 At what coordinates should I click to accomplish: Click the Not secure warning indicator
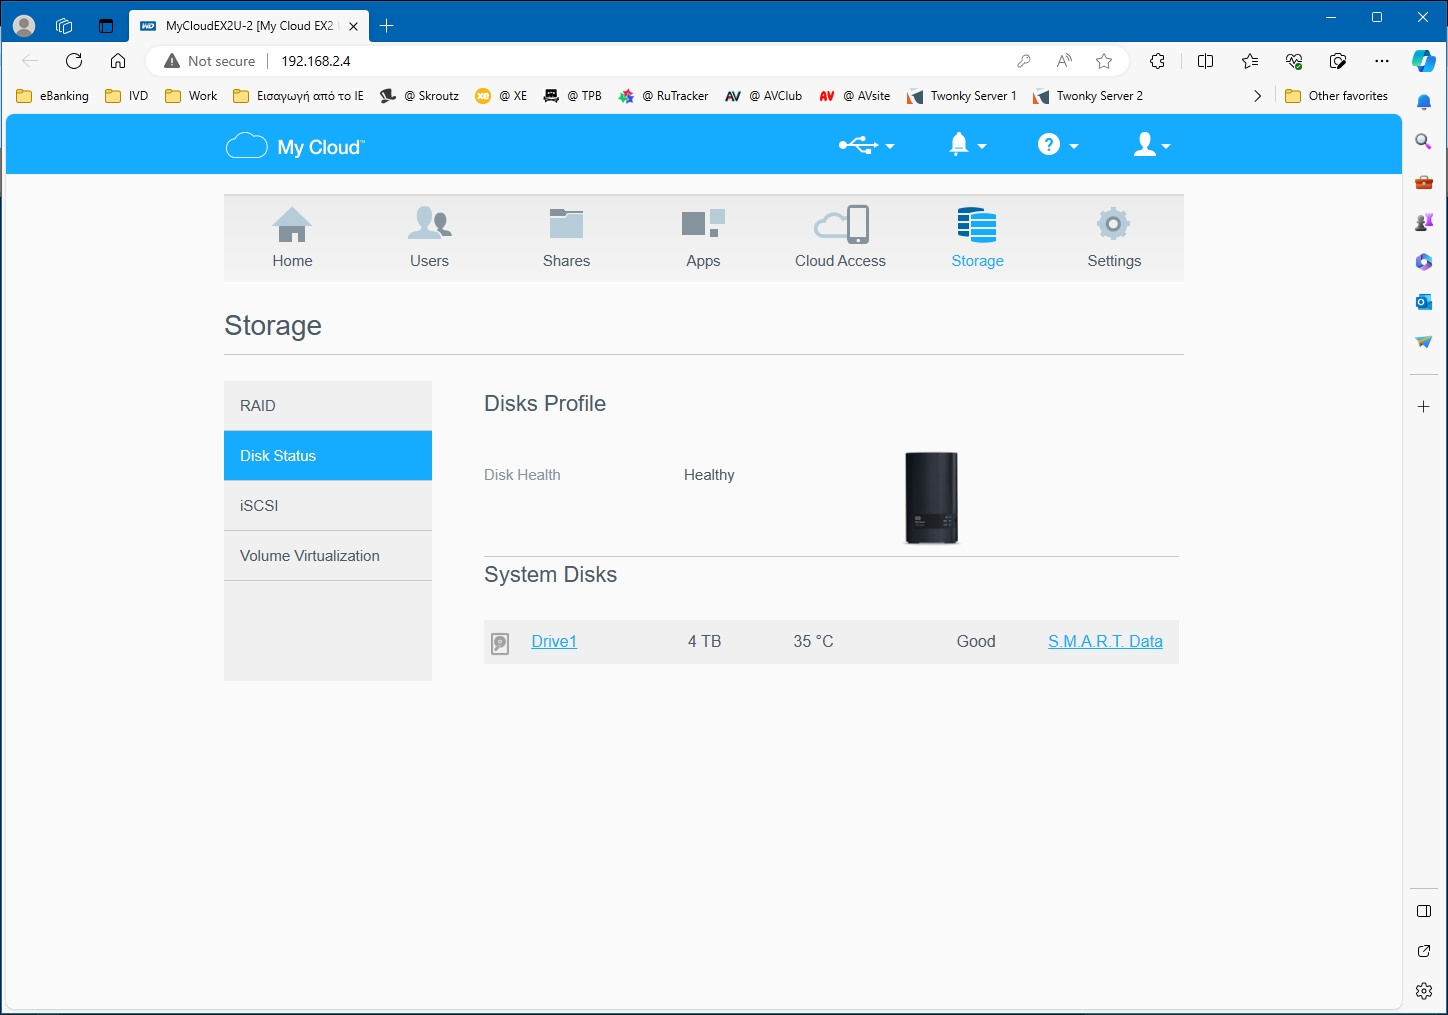(x=210, y=61)
